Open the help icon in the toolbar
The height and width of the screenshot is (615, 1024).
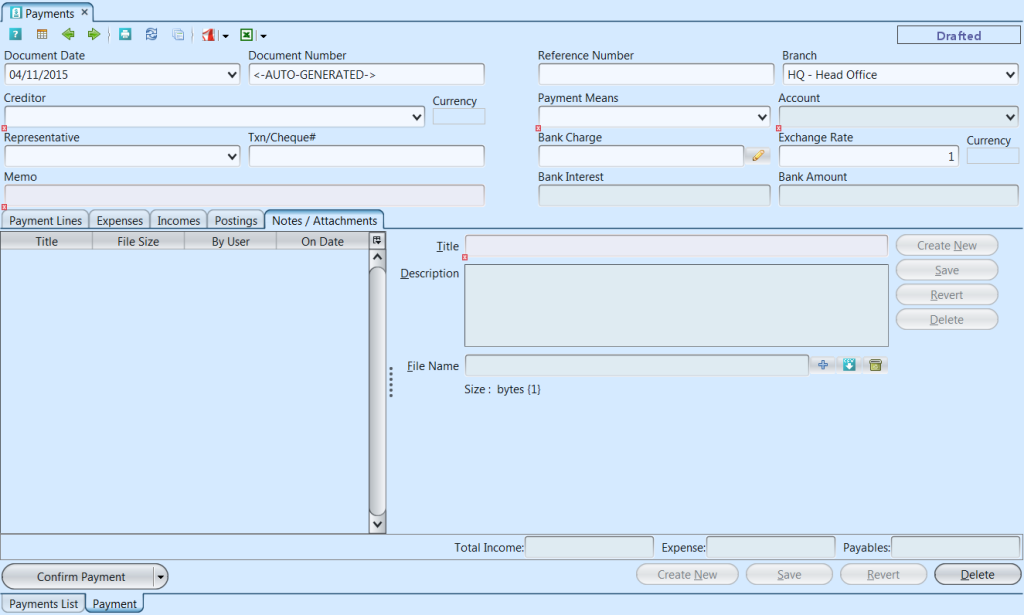tap(15, 35)
